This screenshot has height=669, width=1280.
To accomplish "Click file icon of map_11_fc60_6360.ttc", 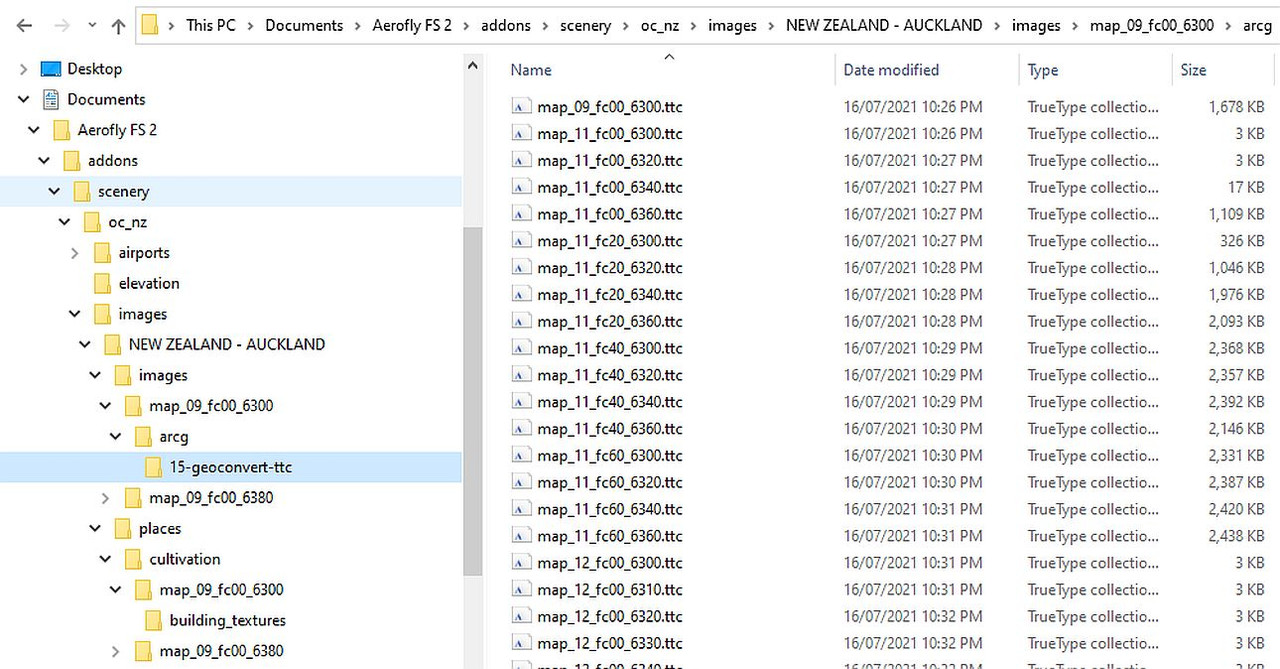I will (x=520, y=536).
